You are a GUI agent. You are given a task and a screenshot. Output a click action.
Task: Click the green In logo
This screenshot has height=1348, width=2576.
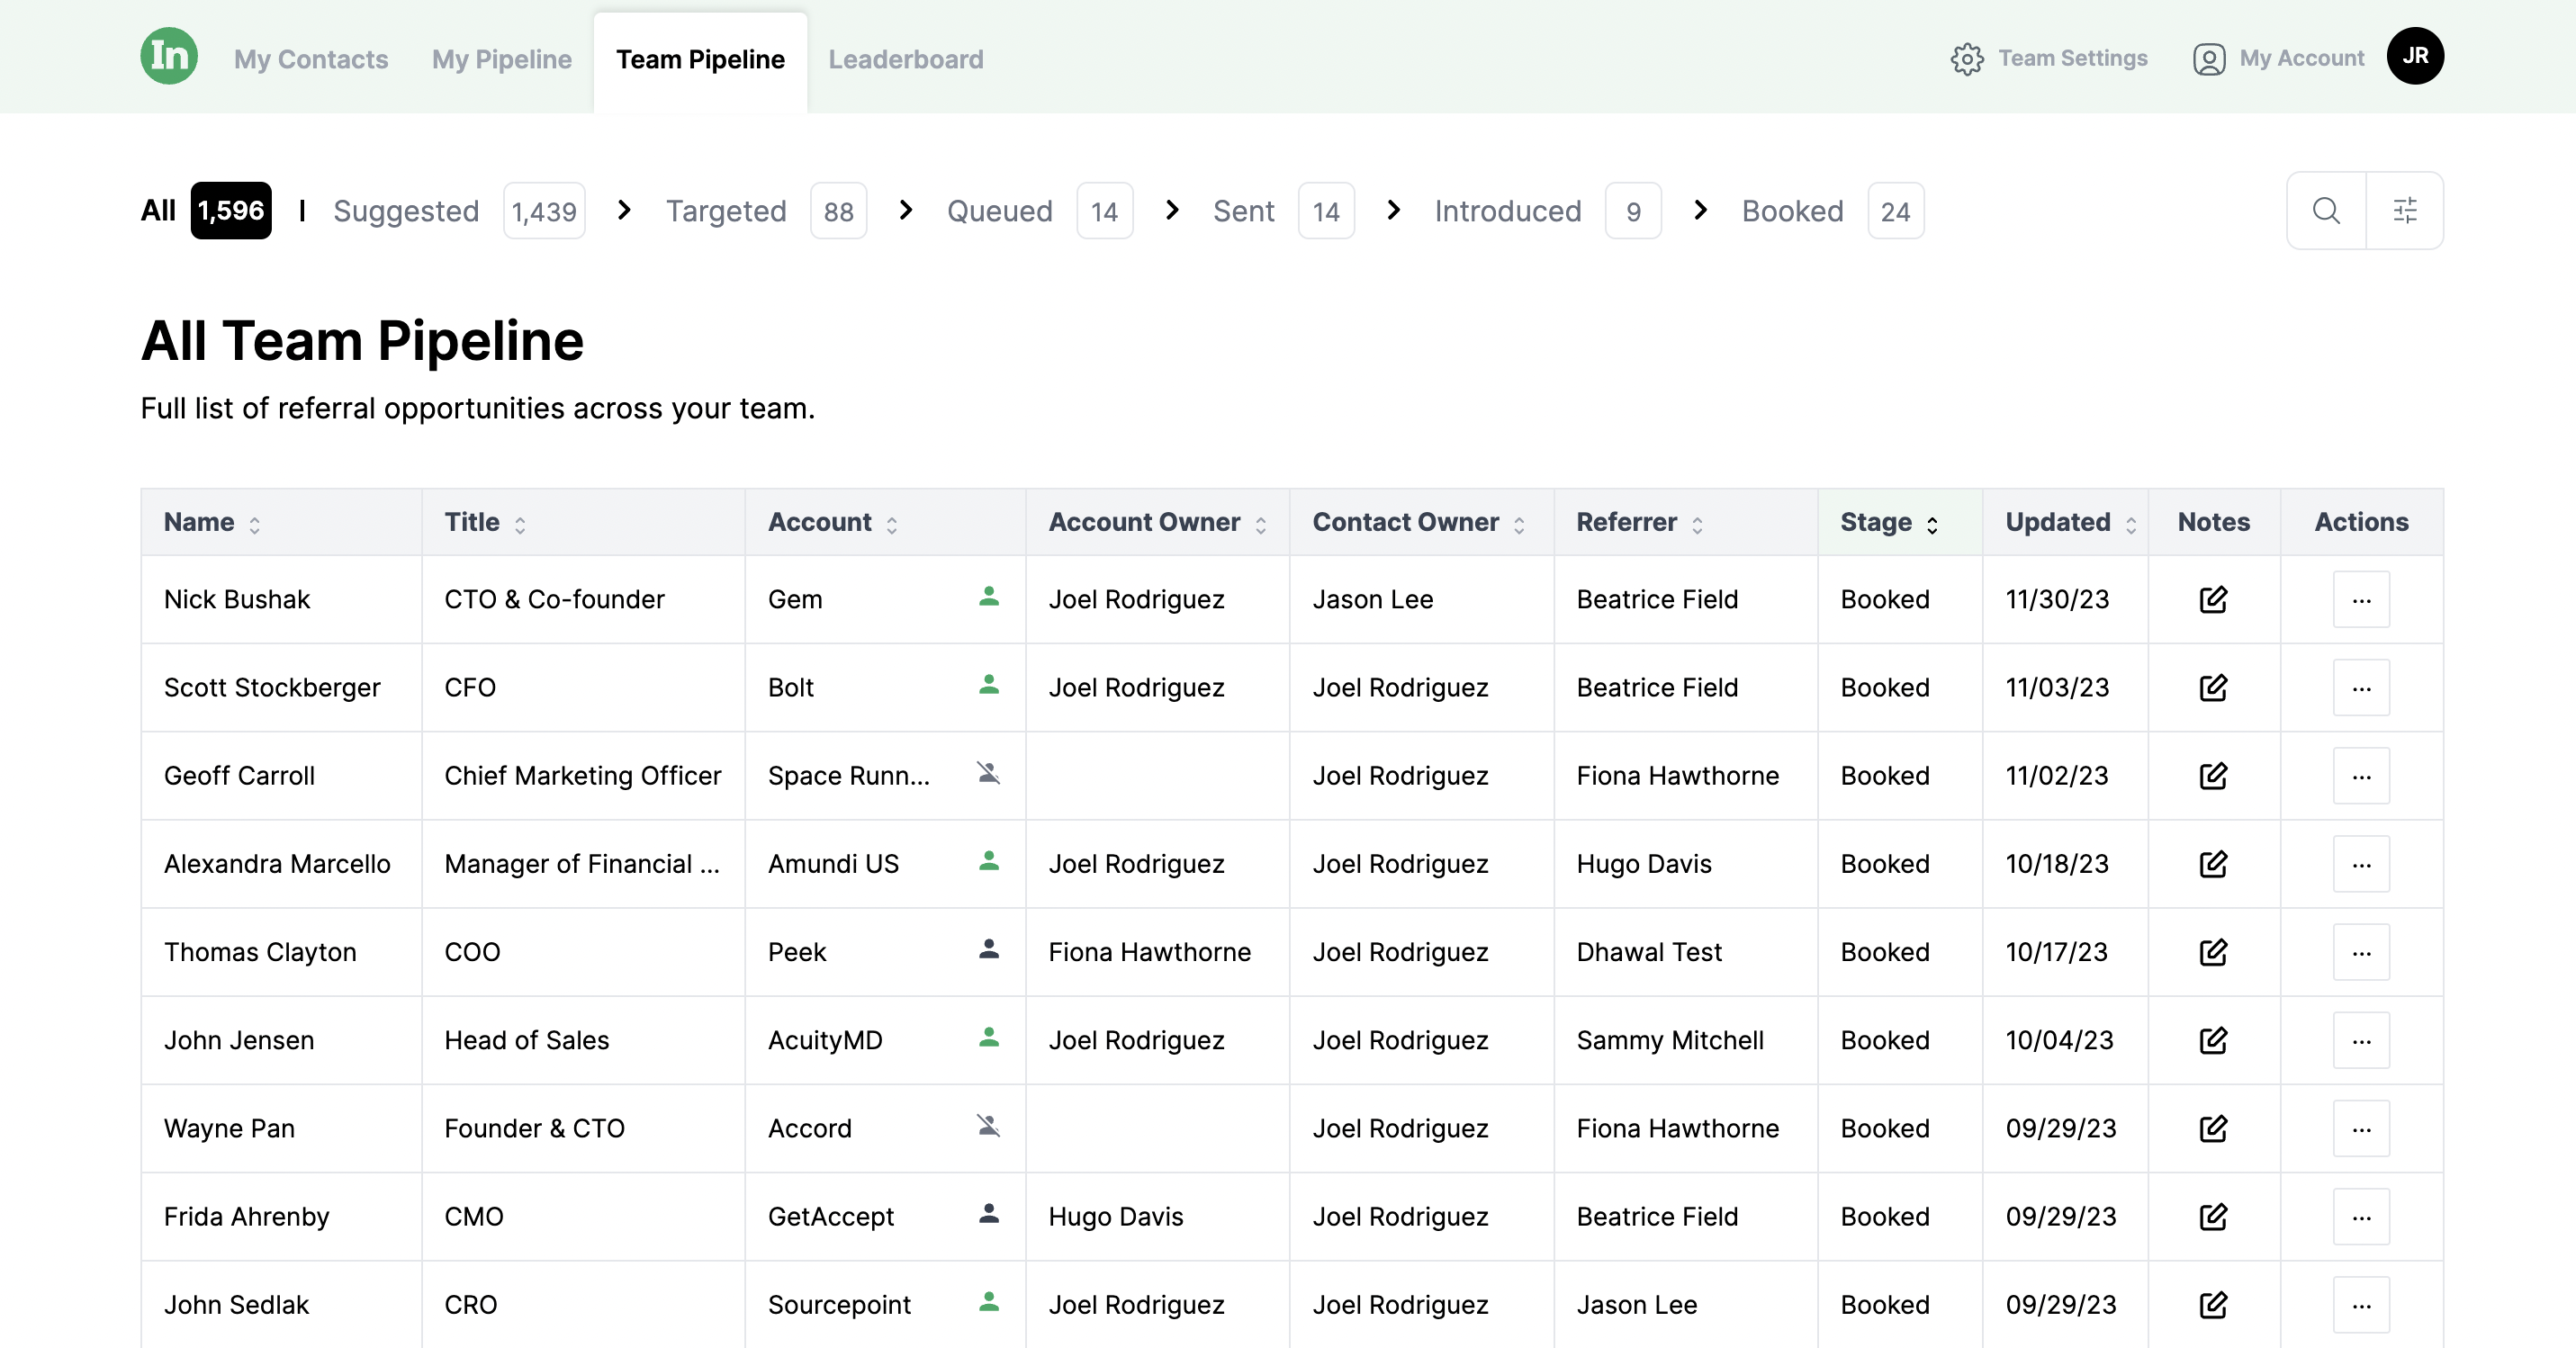pos(169,56)
